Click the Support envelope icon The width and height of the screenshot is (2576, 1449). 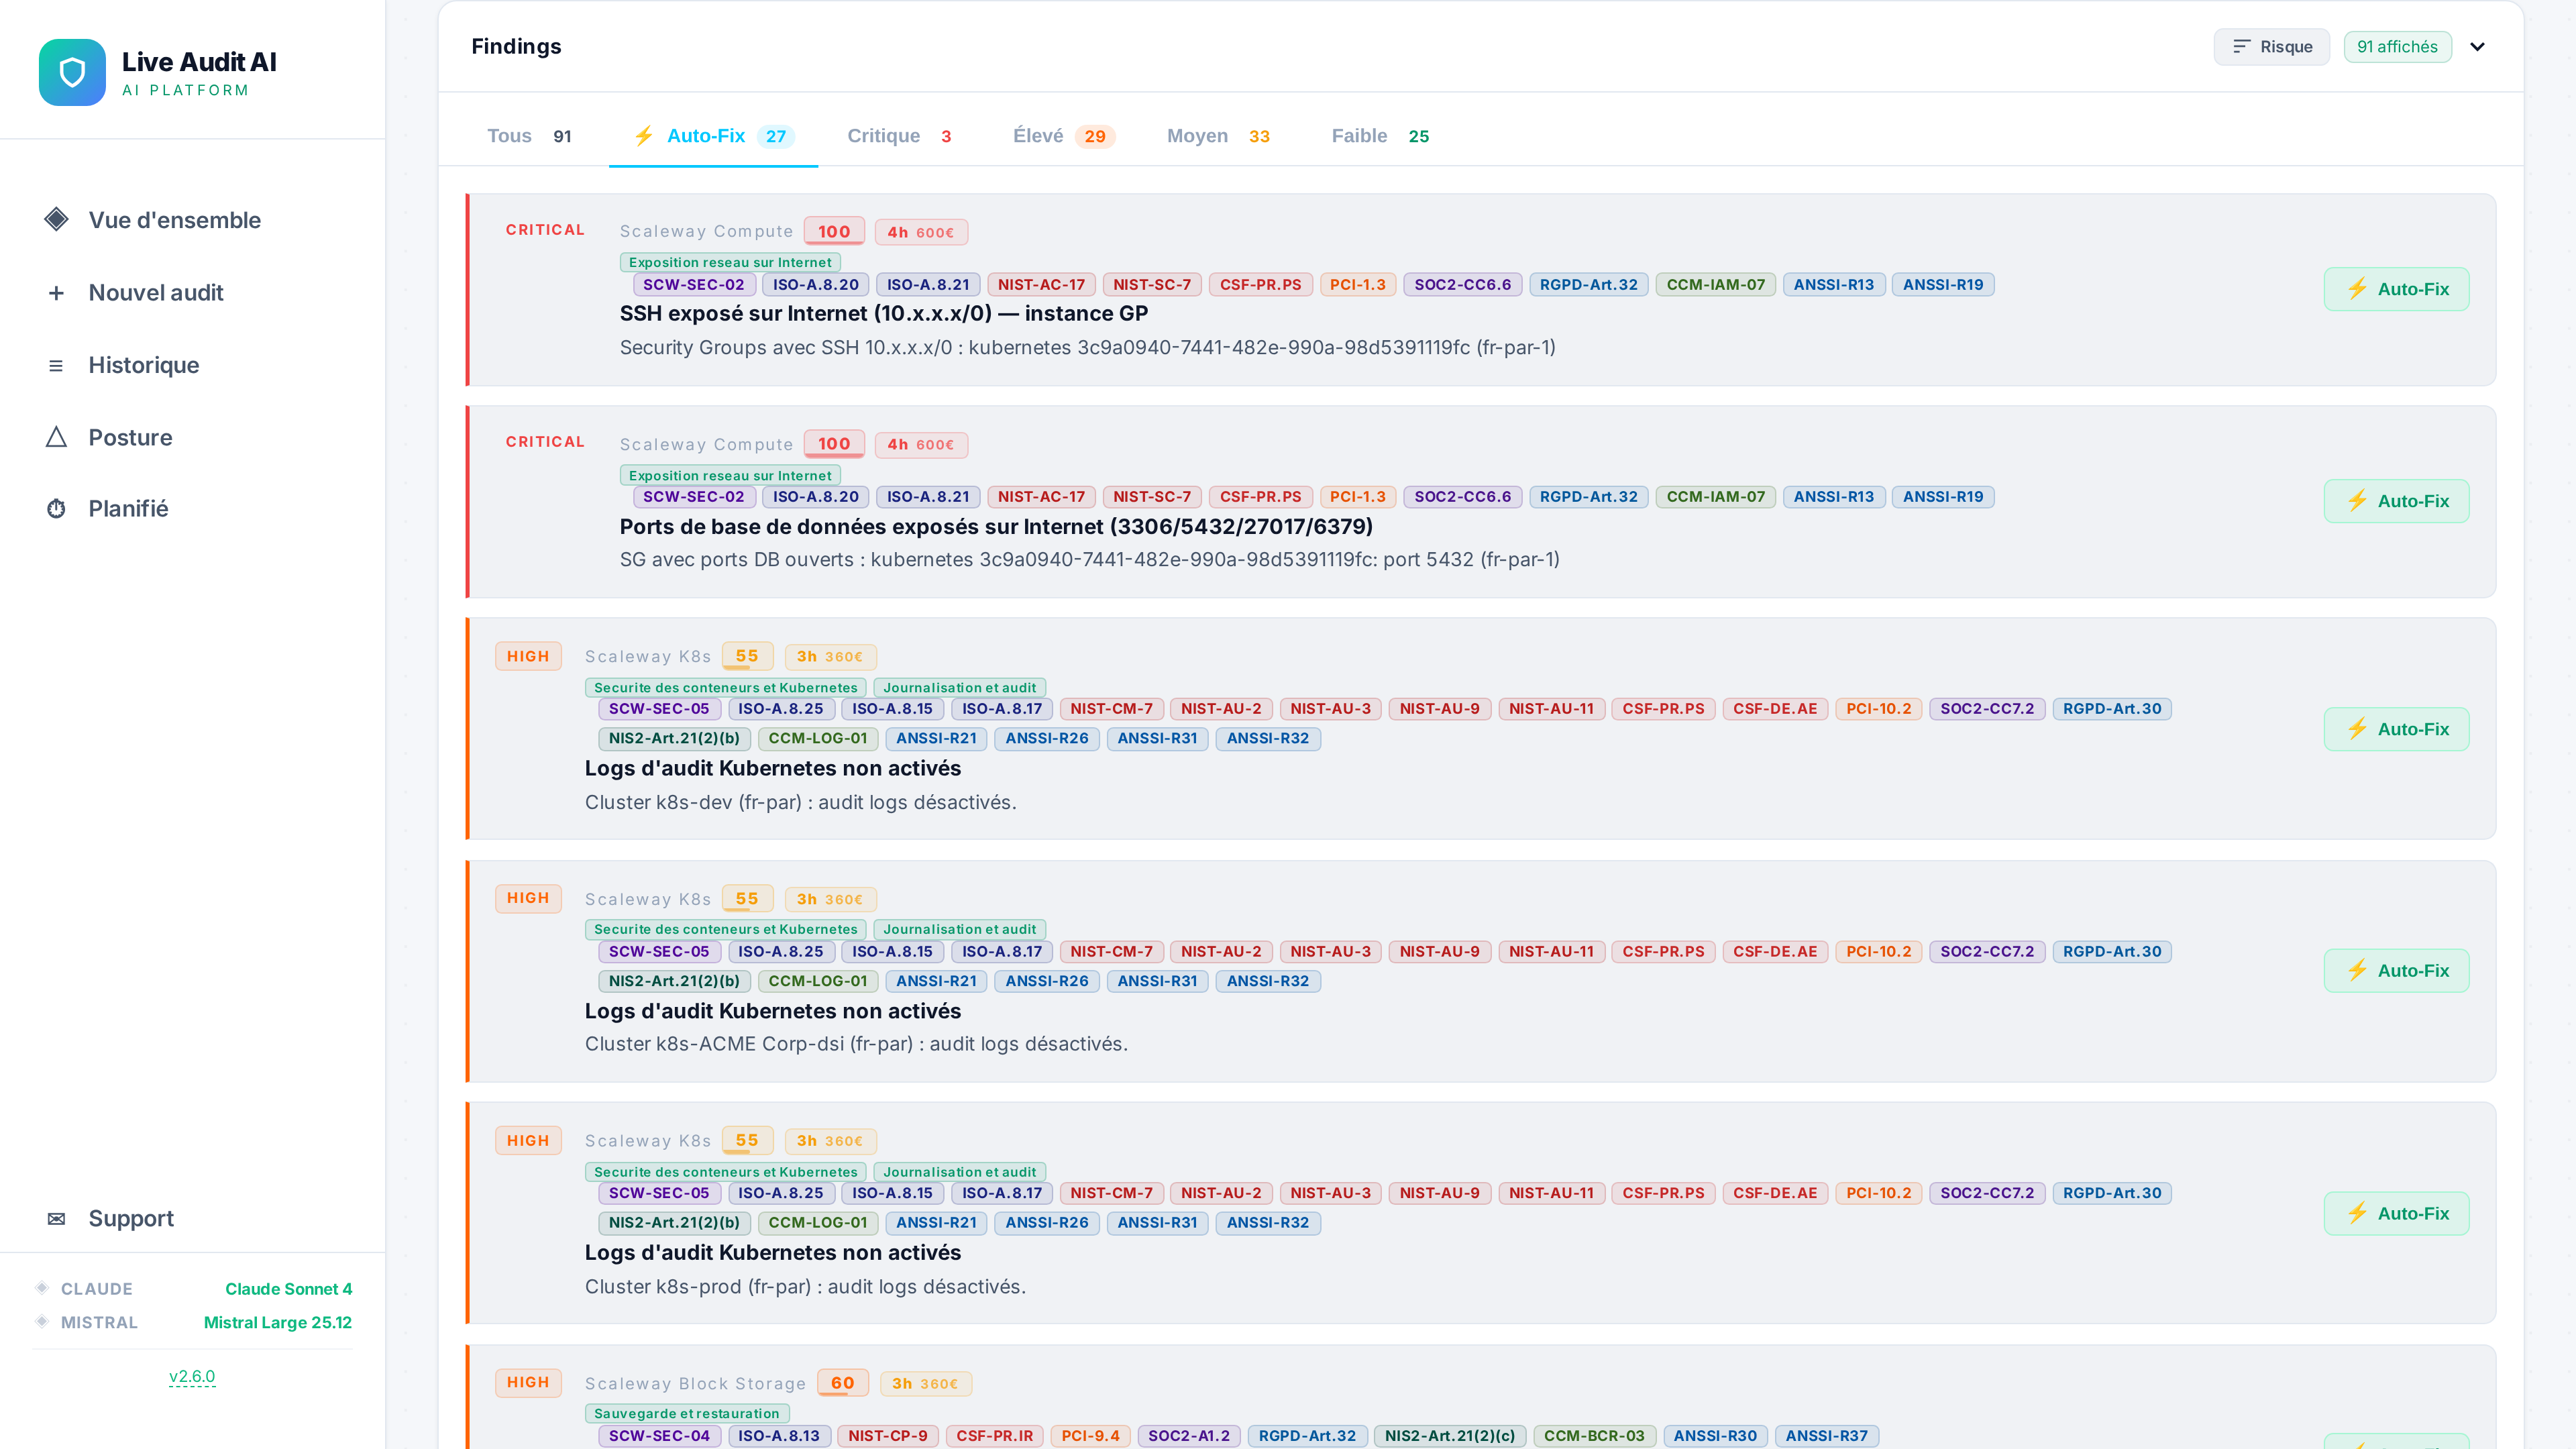[56, 1219]
